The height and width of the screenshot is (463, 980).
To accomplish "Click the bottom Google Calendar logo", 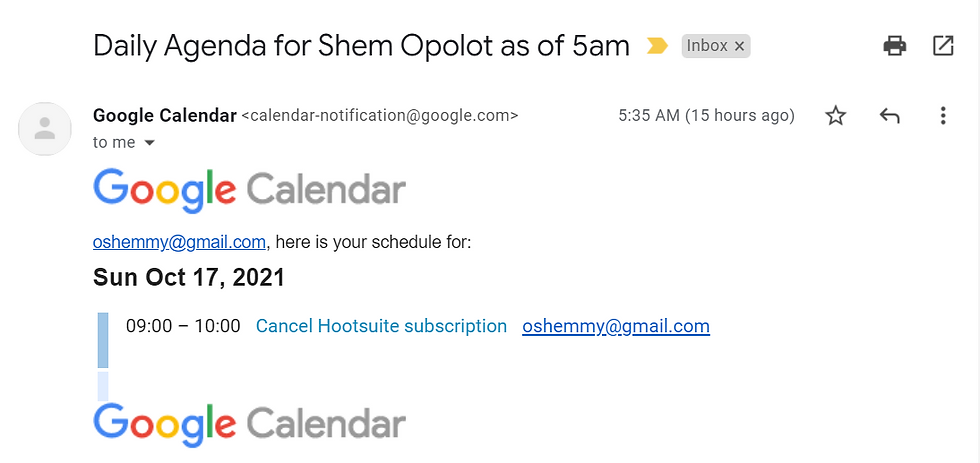I will (249, 425).
